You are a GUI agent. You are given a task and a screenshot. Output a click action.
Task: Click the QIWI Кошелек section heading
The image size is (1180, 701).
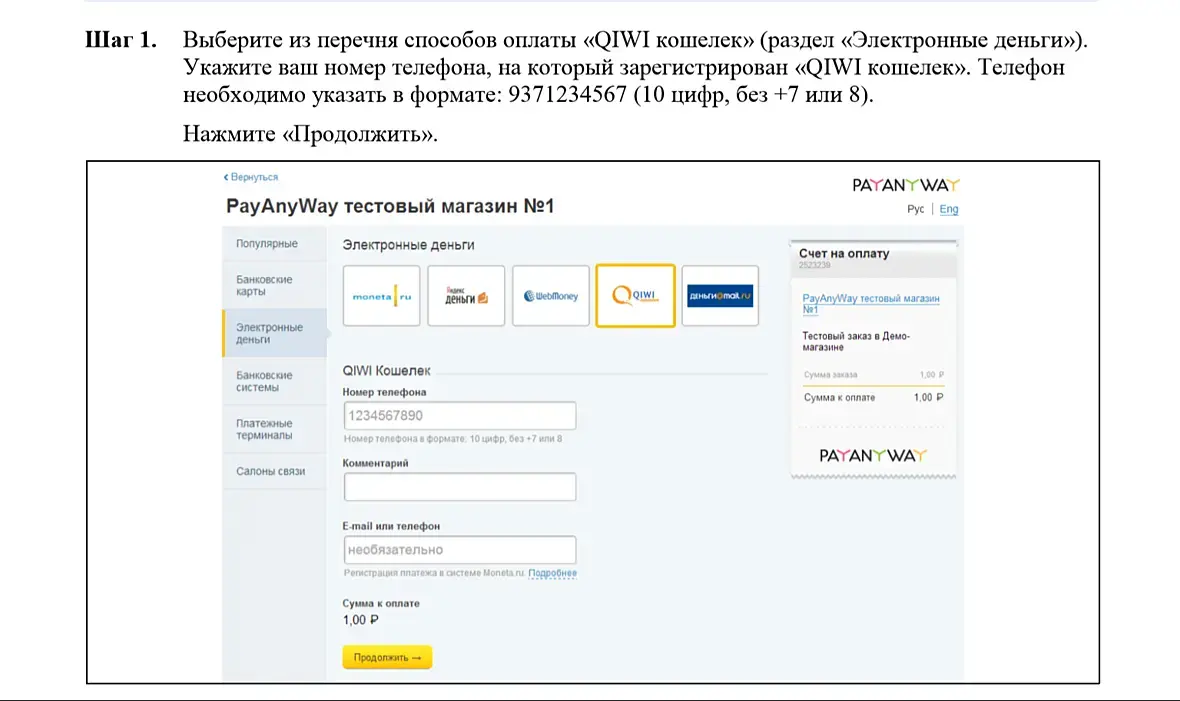click(x=387, y=370)
